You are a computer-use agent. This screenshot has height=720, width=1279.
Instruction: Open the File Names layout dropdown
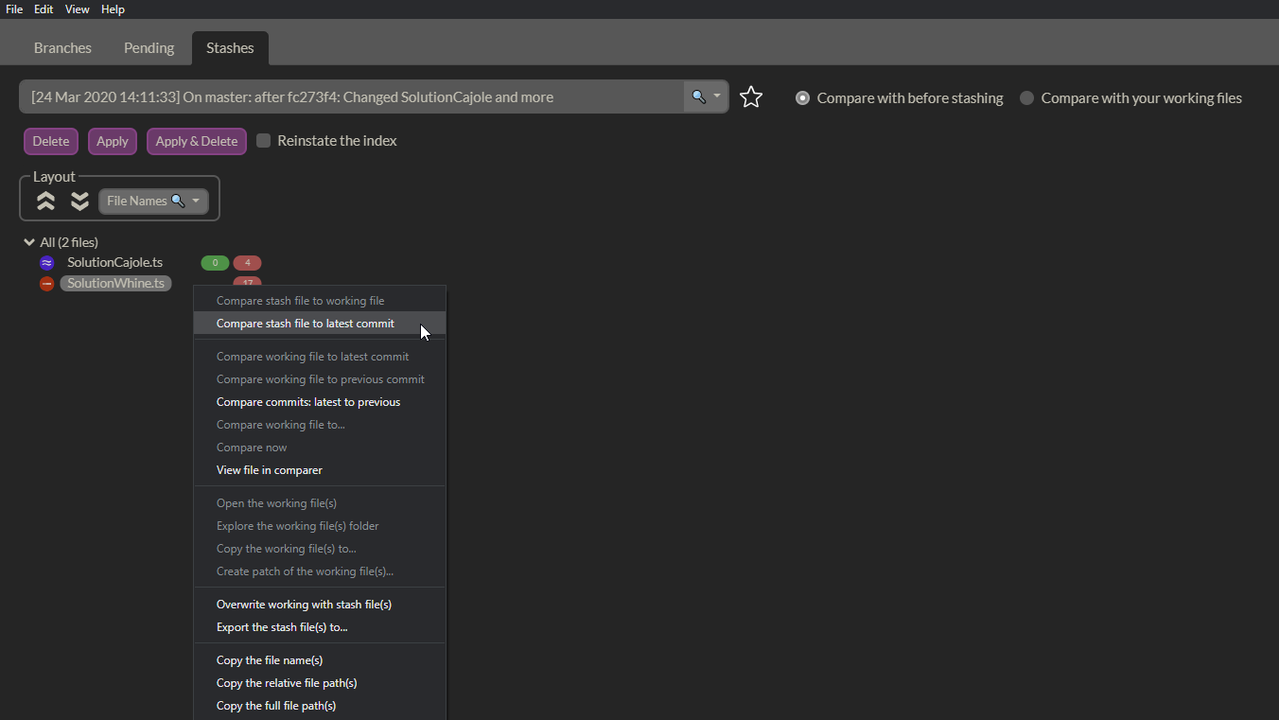[x=153, y=201]
